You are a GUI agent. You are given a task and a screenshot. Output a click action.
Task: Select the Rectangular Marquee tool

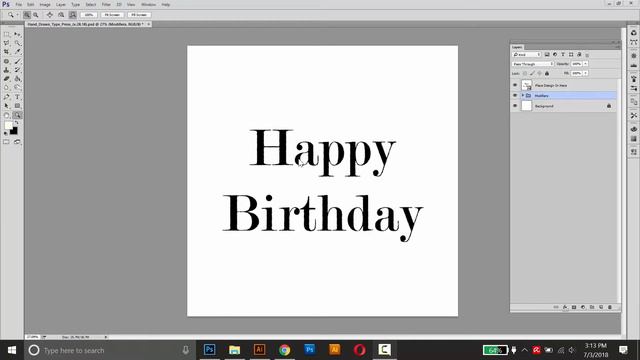click(x=7, y=34)
